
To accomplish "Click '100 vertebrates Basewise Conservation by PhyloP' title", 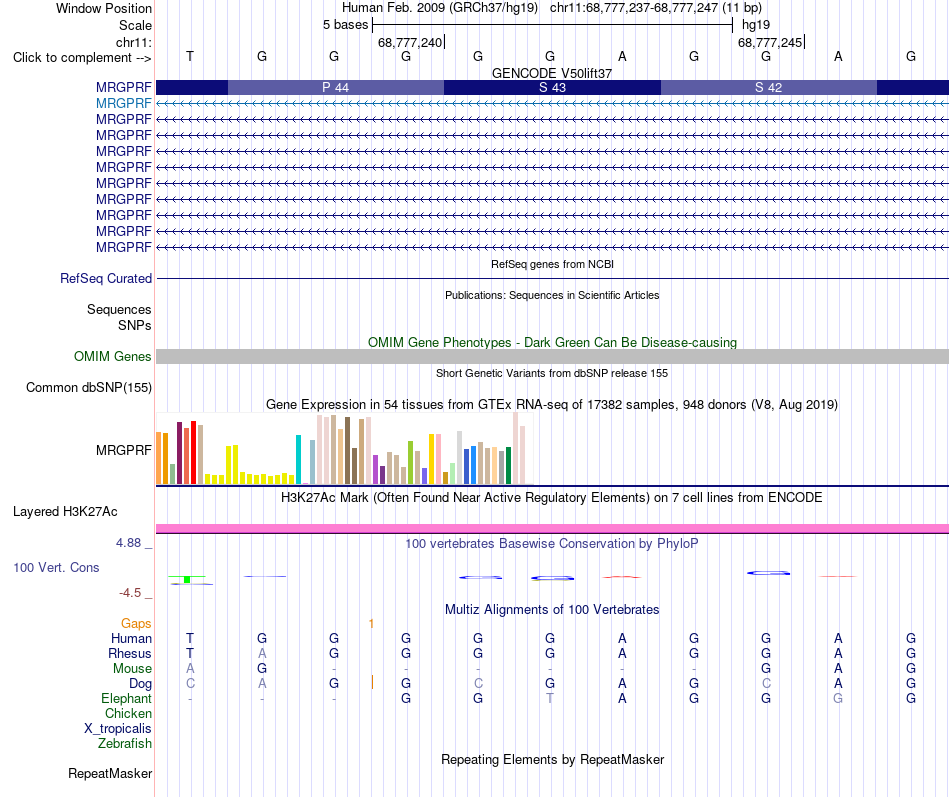I will point(552,544).
